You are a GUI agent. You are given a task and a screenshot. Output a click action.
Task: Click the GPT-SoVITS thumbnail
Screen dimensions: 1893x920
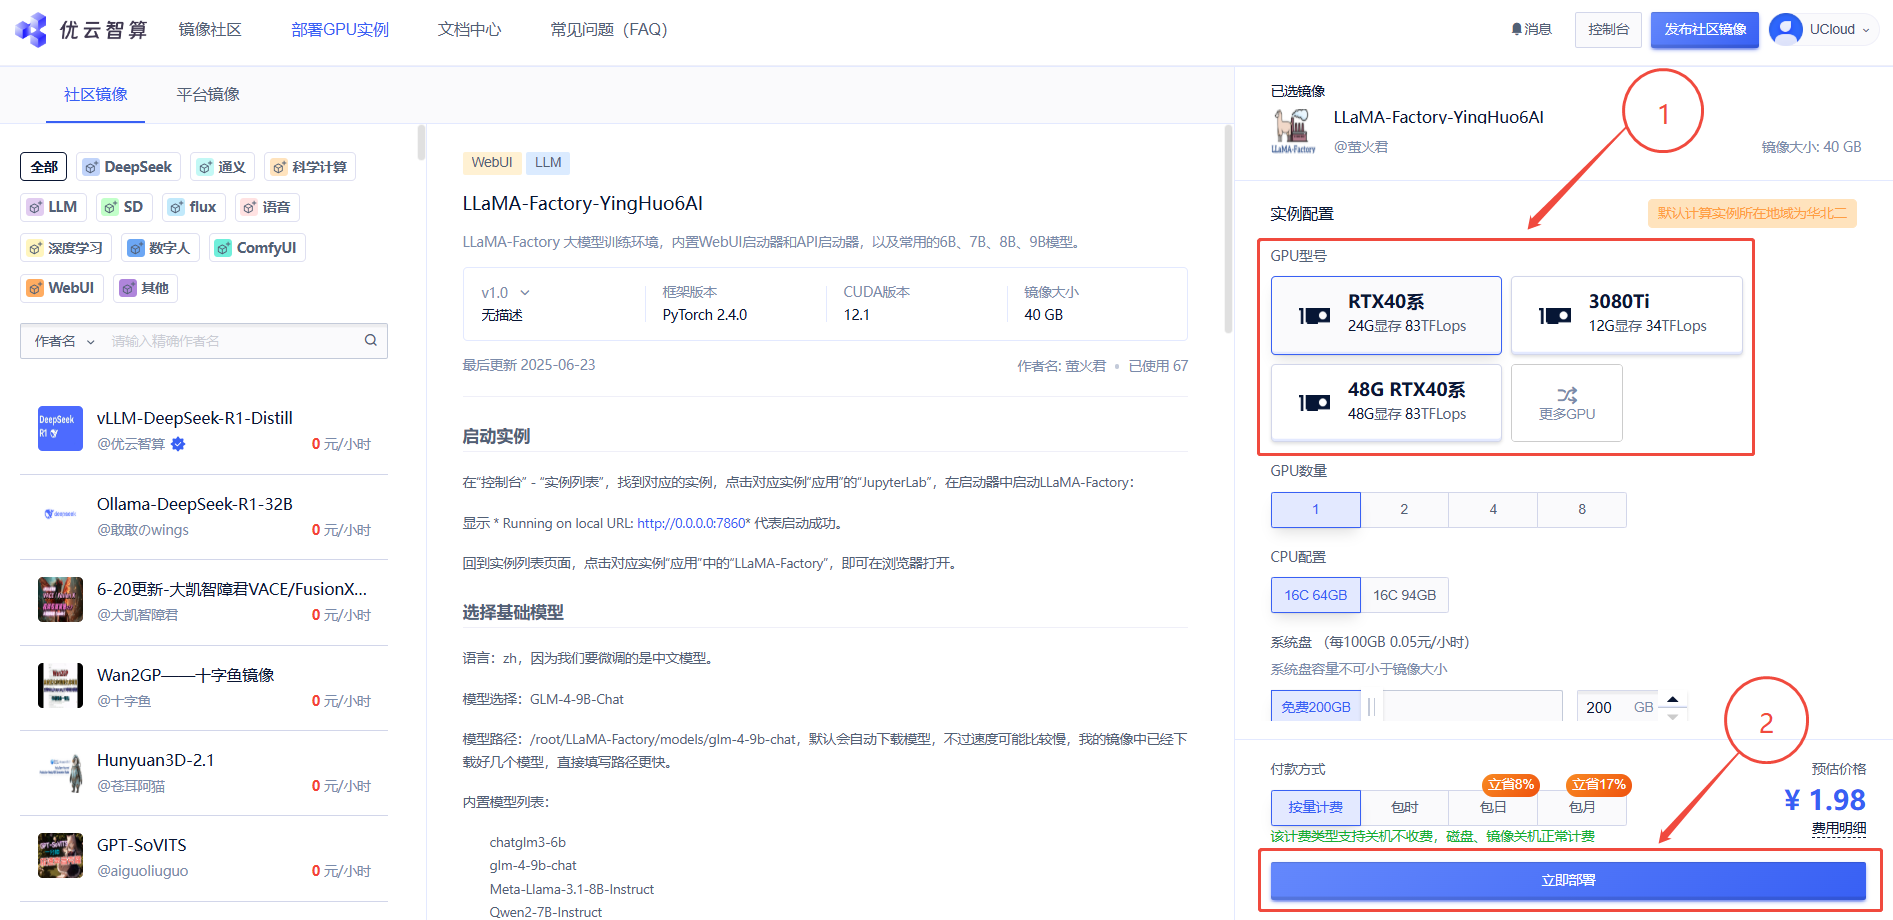click(60, 856)
